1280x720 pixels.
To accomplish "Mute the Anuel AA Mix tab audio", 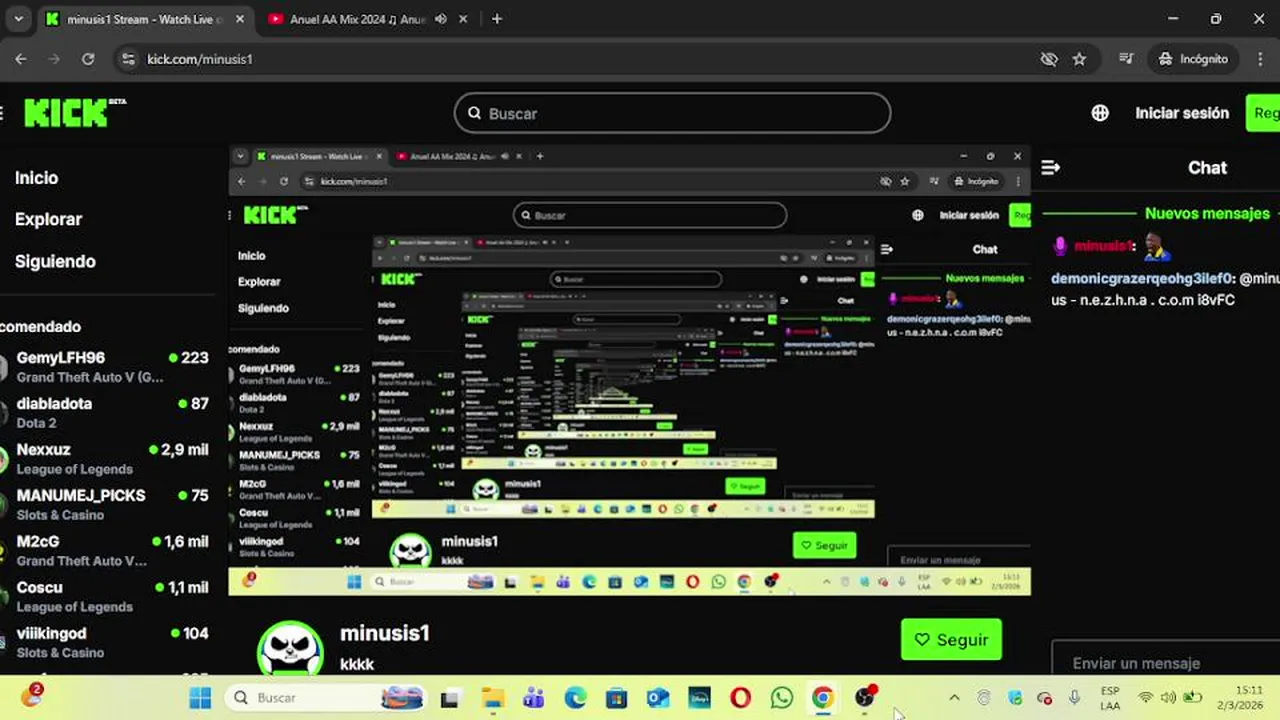I will click(441, 19).
